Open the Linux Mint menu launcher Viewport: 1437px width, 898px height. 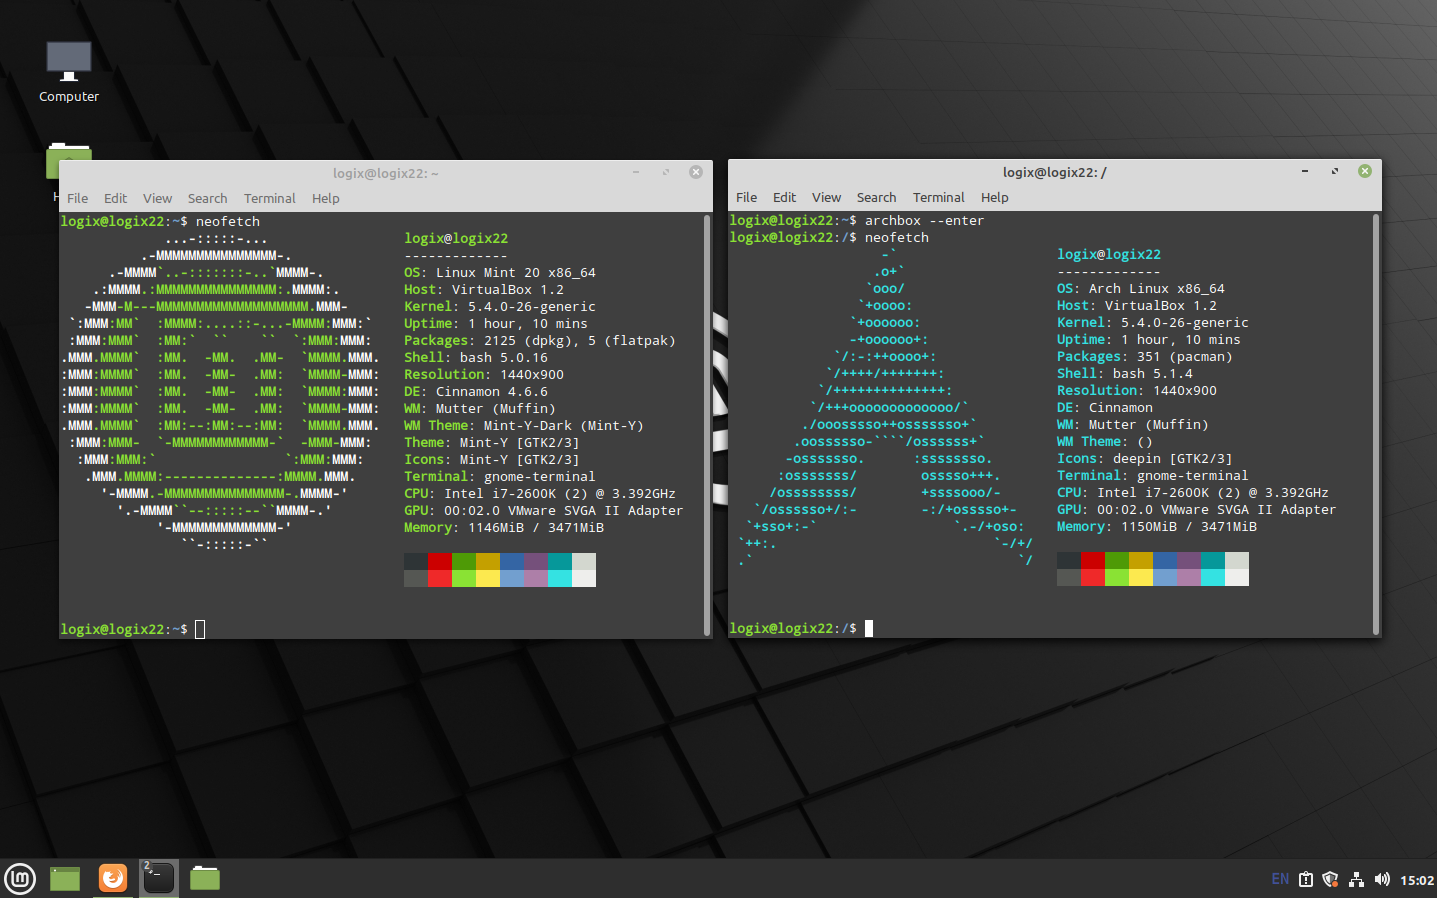(20, 878)
